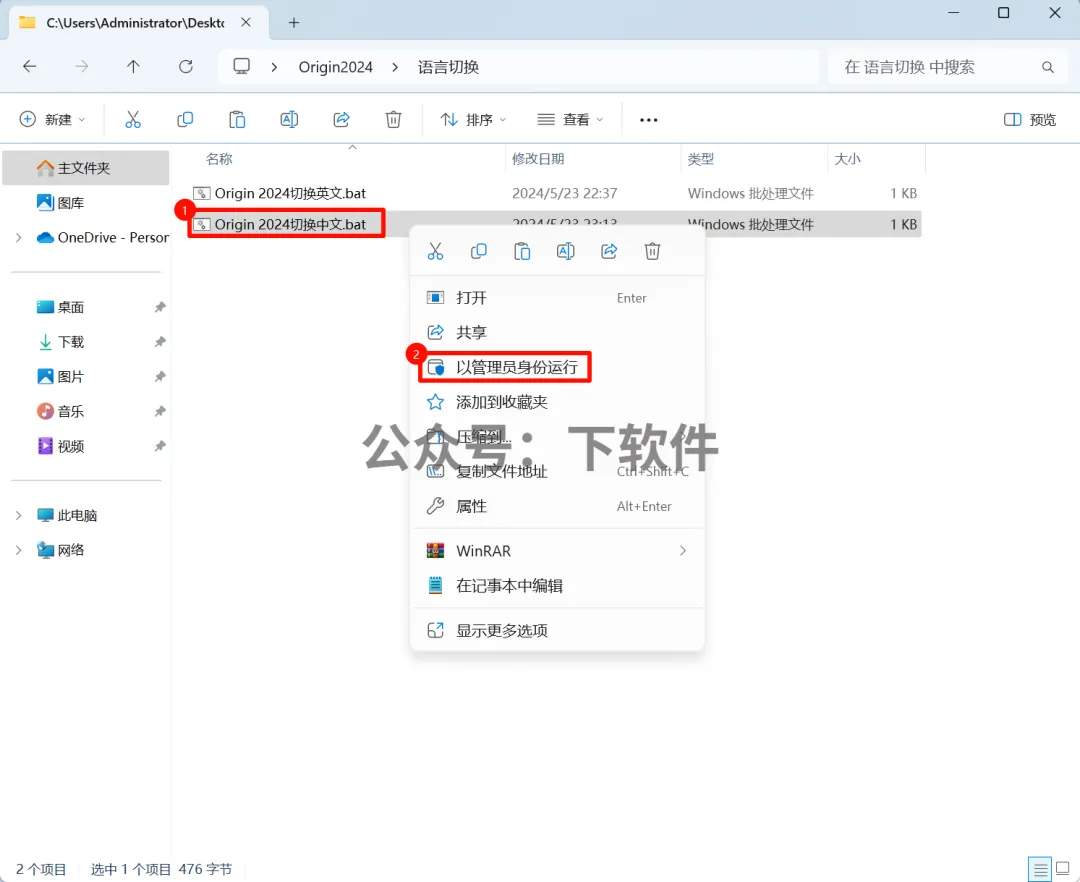Refresh the current folder view
Screen dimensions: 1080x882
point(186,67)
